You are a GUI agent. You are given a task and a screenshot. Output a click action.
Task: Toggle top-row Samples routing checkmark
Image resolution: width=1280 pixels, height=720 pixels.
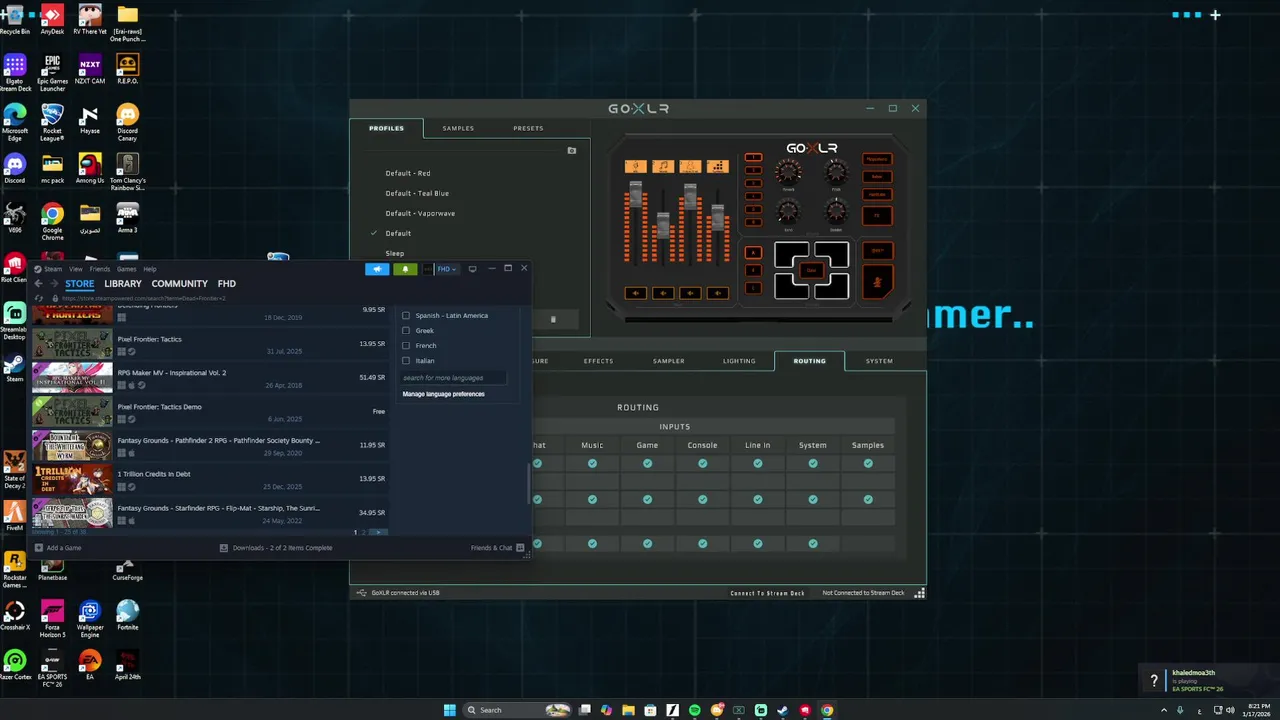[x=868, y=463]
